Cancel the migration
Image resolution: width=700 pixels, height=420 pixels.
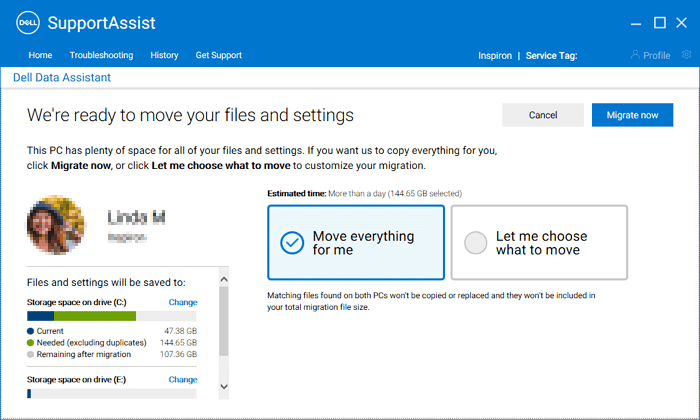tap(542, 115)
